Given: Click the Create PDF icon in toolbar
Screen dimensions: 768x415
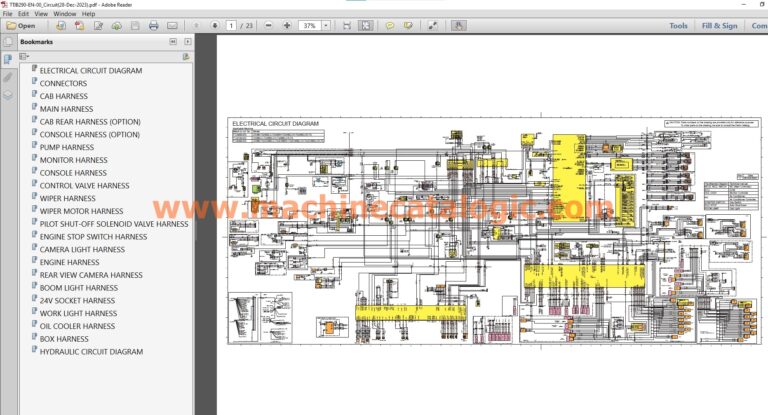Looking at the screenshot, I should point(79,25).
